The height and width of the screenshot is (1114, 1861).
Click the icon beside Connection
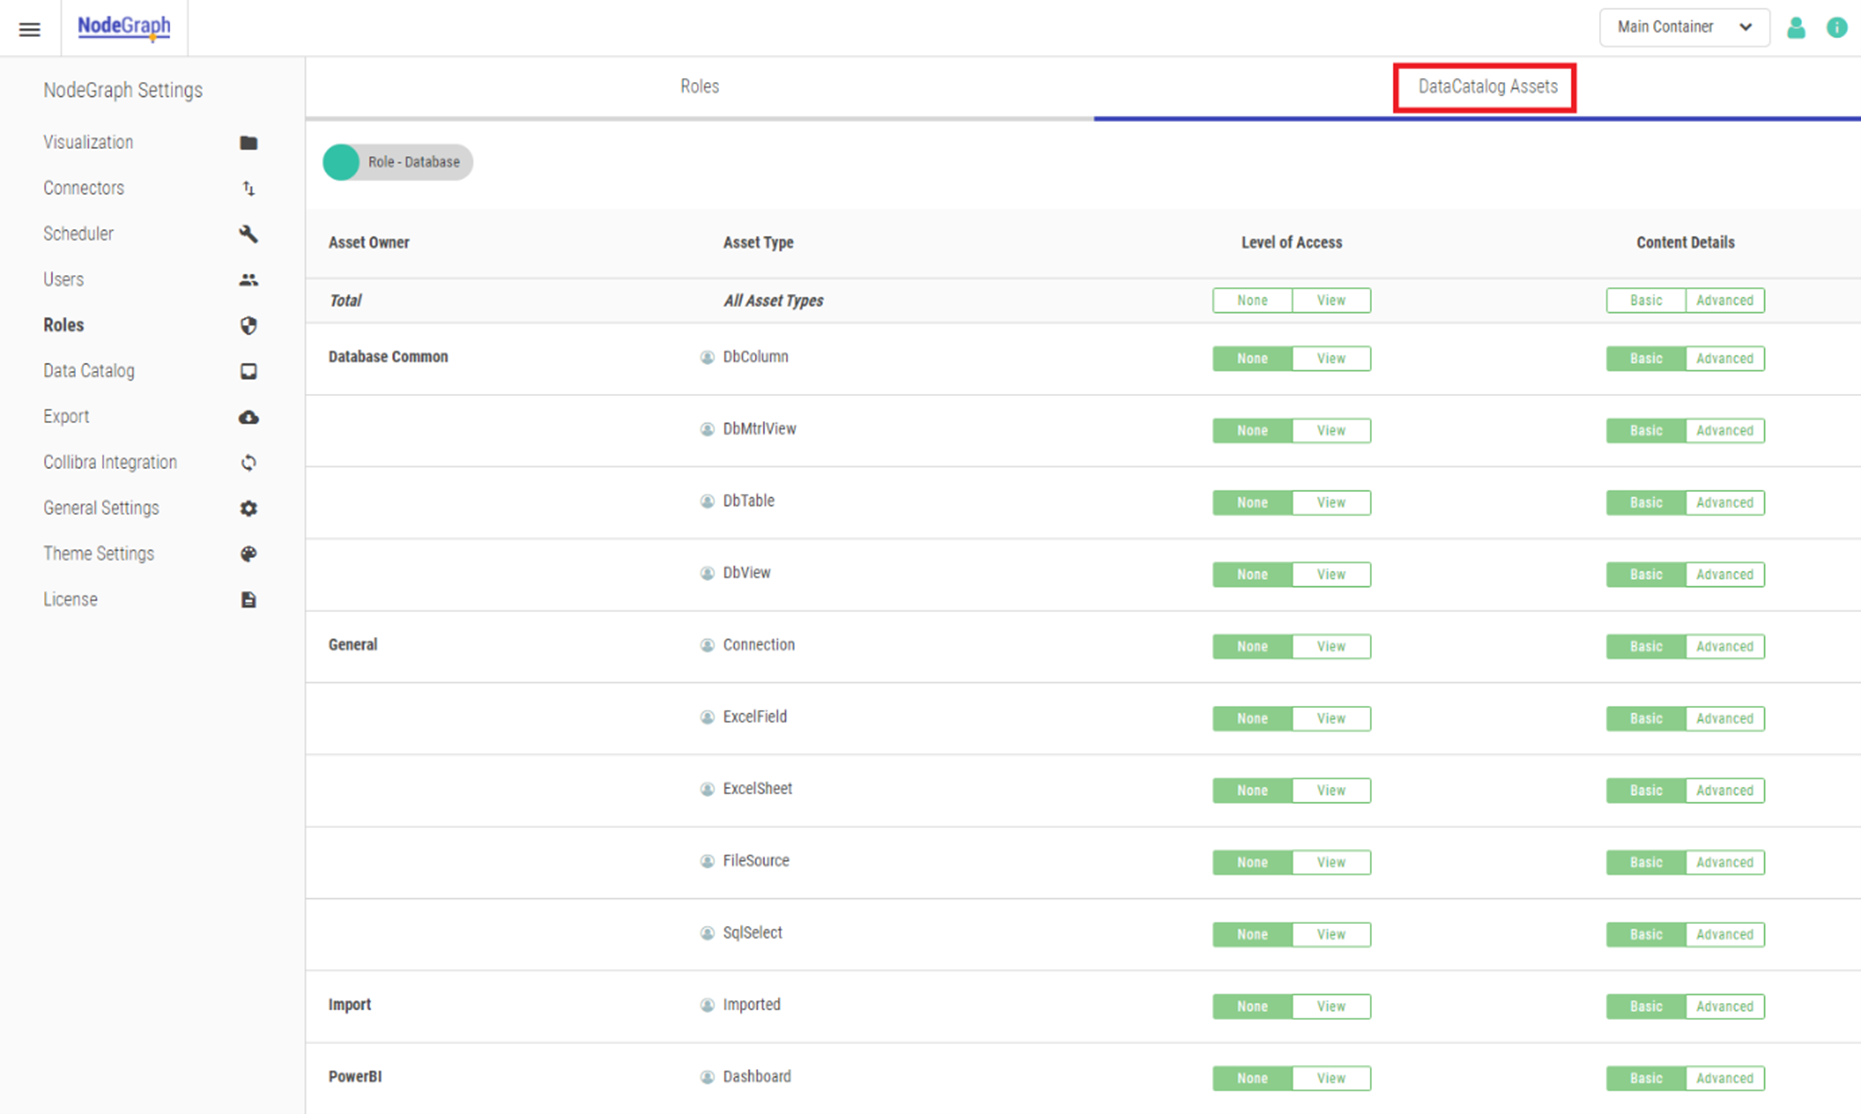(x=707, y=645)
